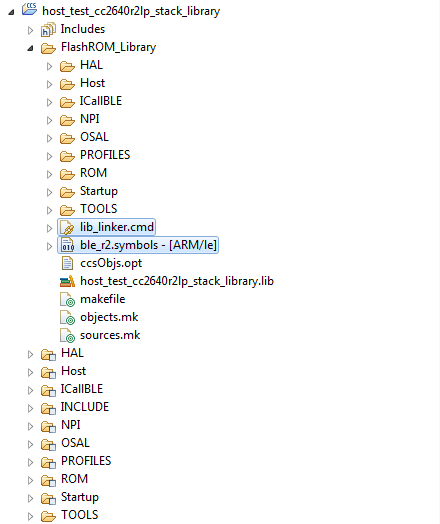The width and height of the screenshot is (440, 524).
Task: Expand the linked Host folder arrow
Action: [30, 373]
